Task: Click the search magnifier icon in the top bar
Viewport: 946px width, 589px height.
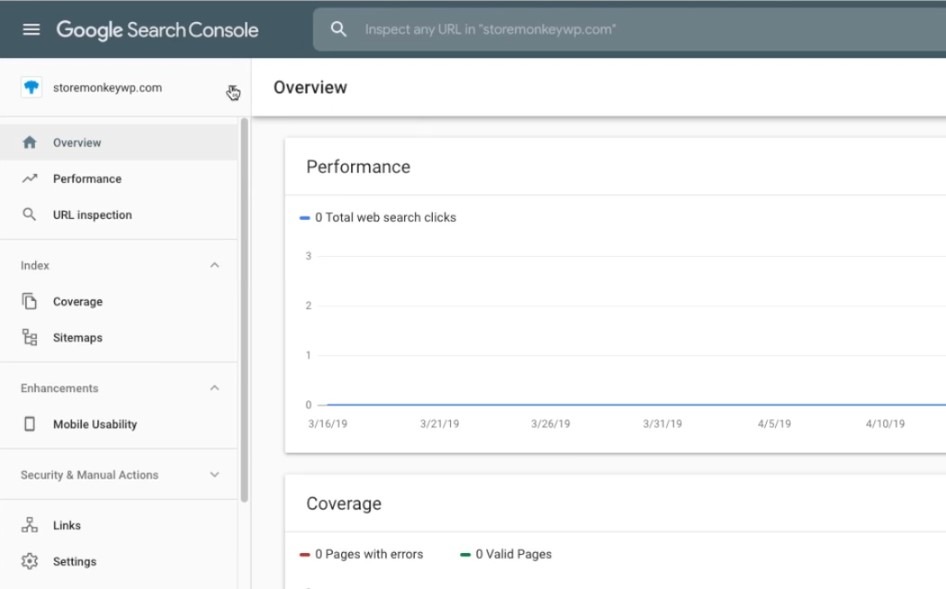Action: click(338, 29)
